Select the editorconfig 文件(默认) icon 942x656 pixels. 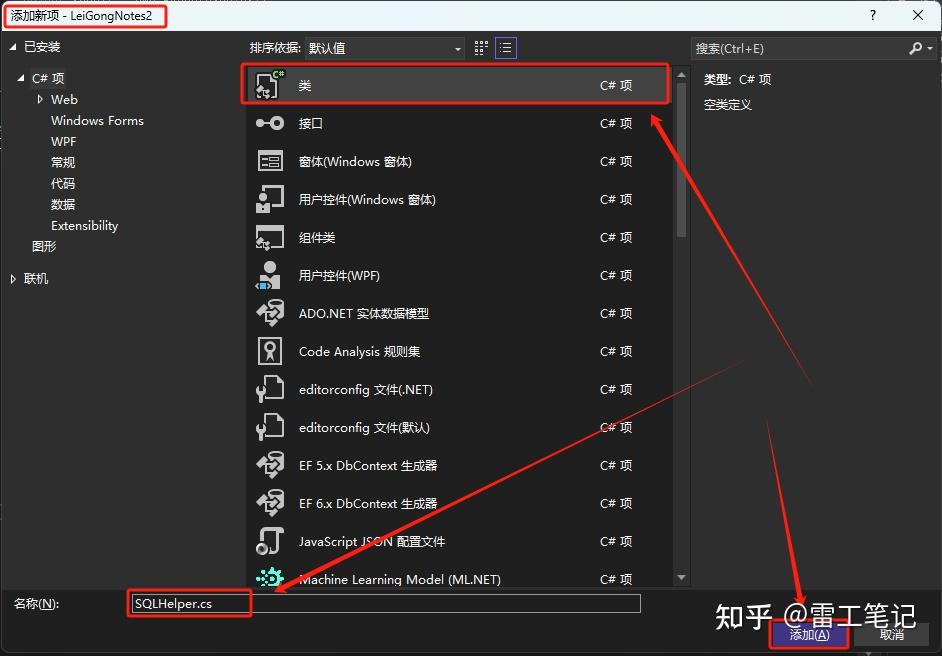coord(270,427)
